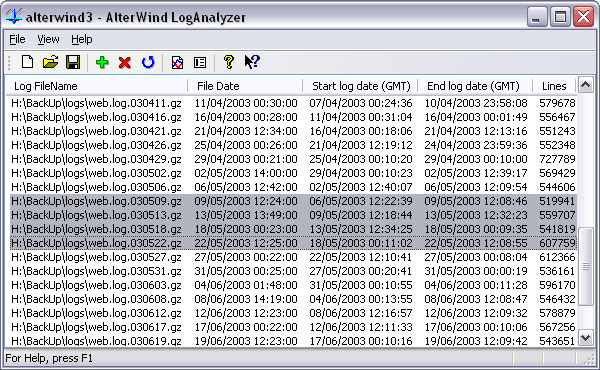600x370 pixels.
Task: Select row web.log.030617.gz
Action: (293, 327)
